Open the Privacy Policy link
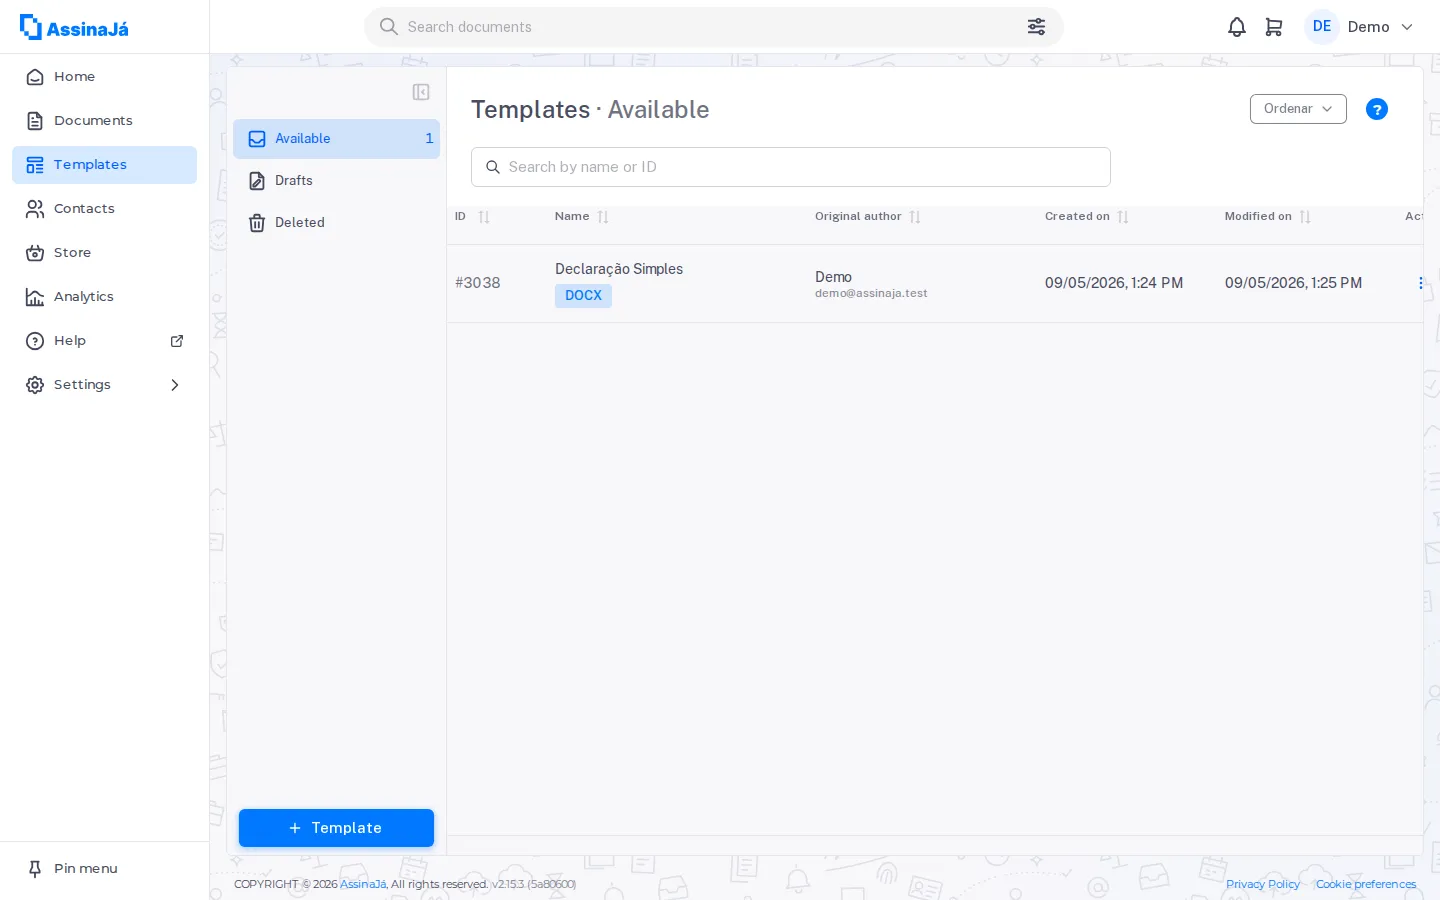This screenshot has width=1440, height=900. click(x=1263, y=884)
